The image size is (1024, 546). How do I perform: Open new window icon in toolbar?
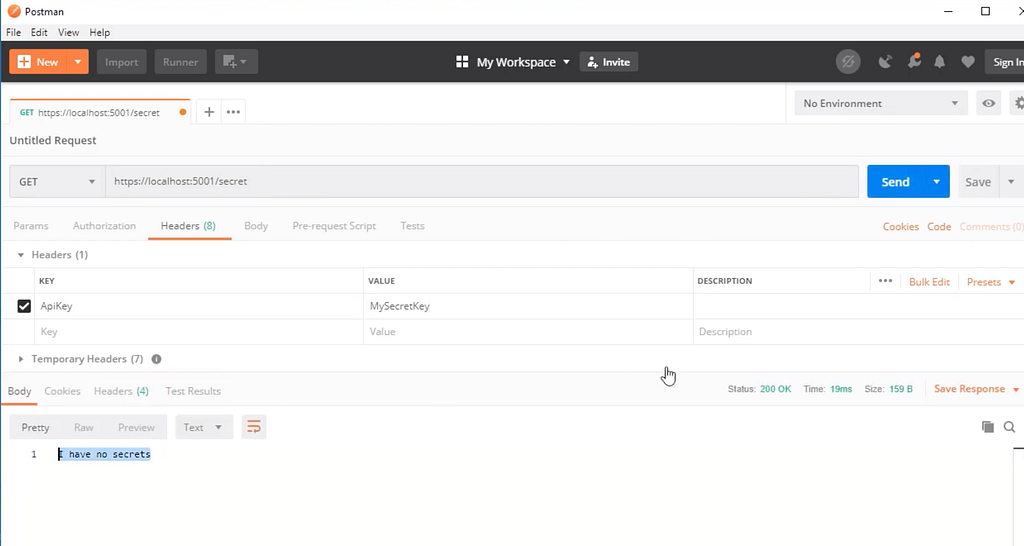pos(236,62)
